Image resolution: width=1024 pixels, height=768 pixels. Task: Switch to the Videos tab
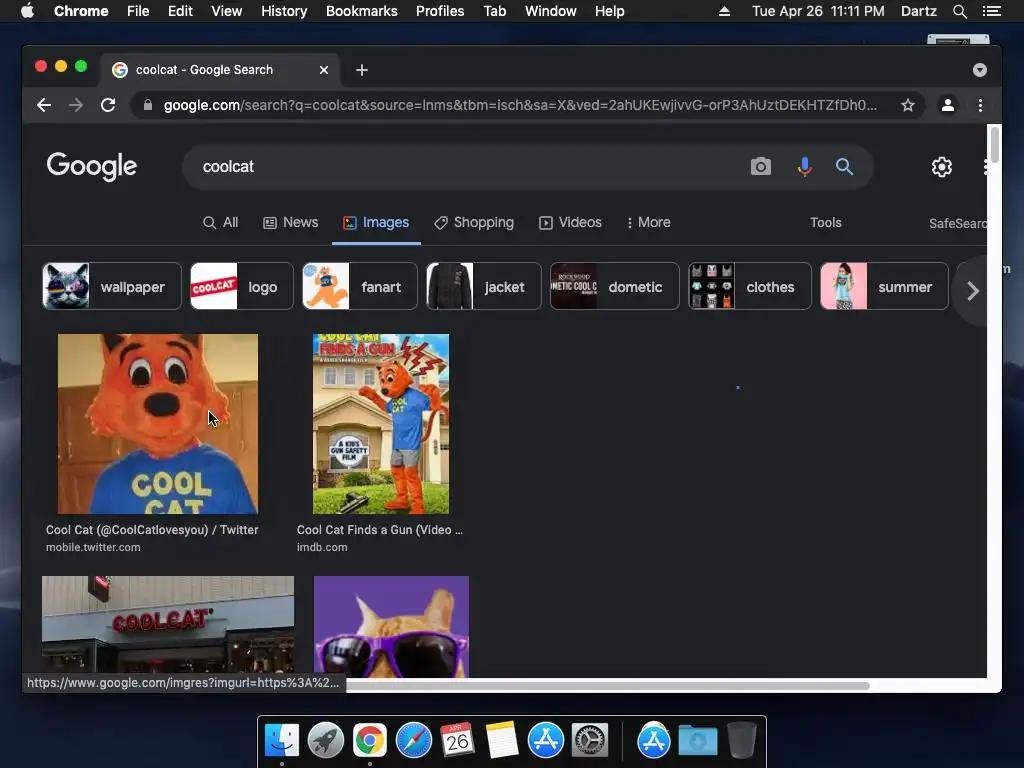pos(570,223)
